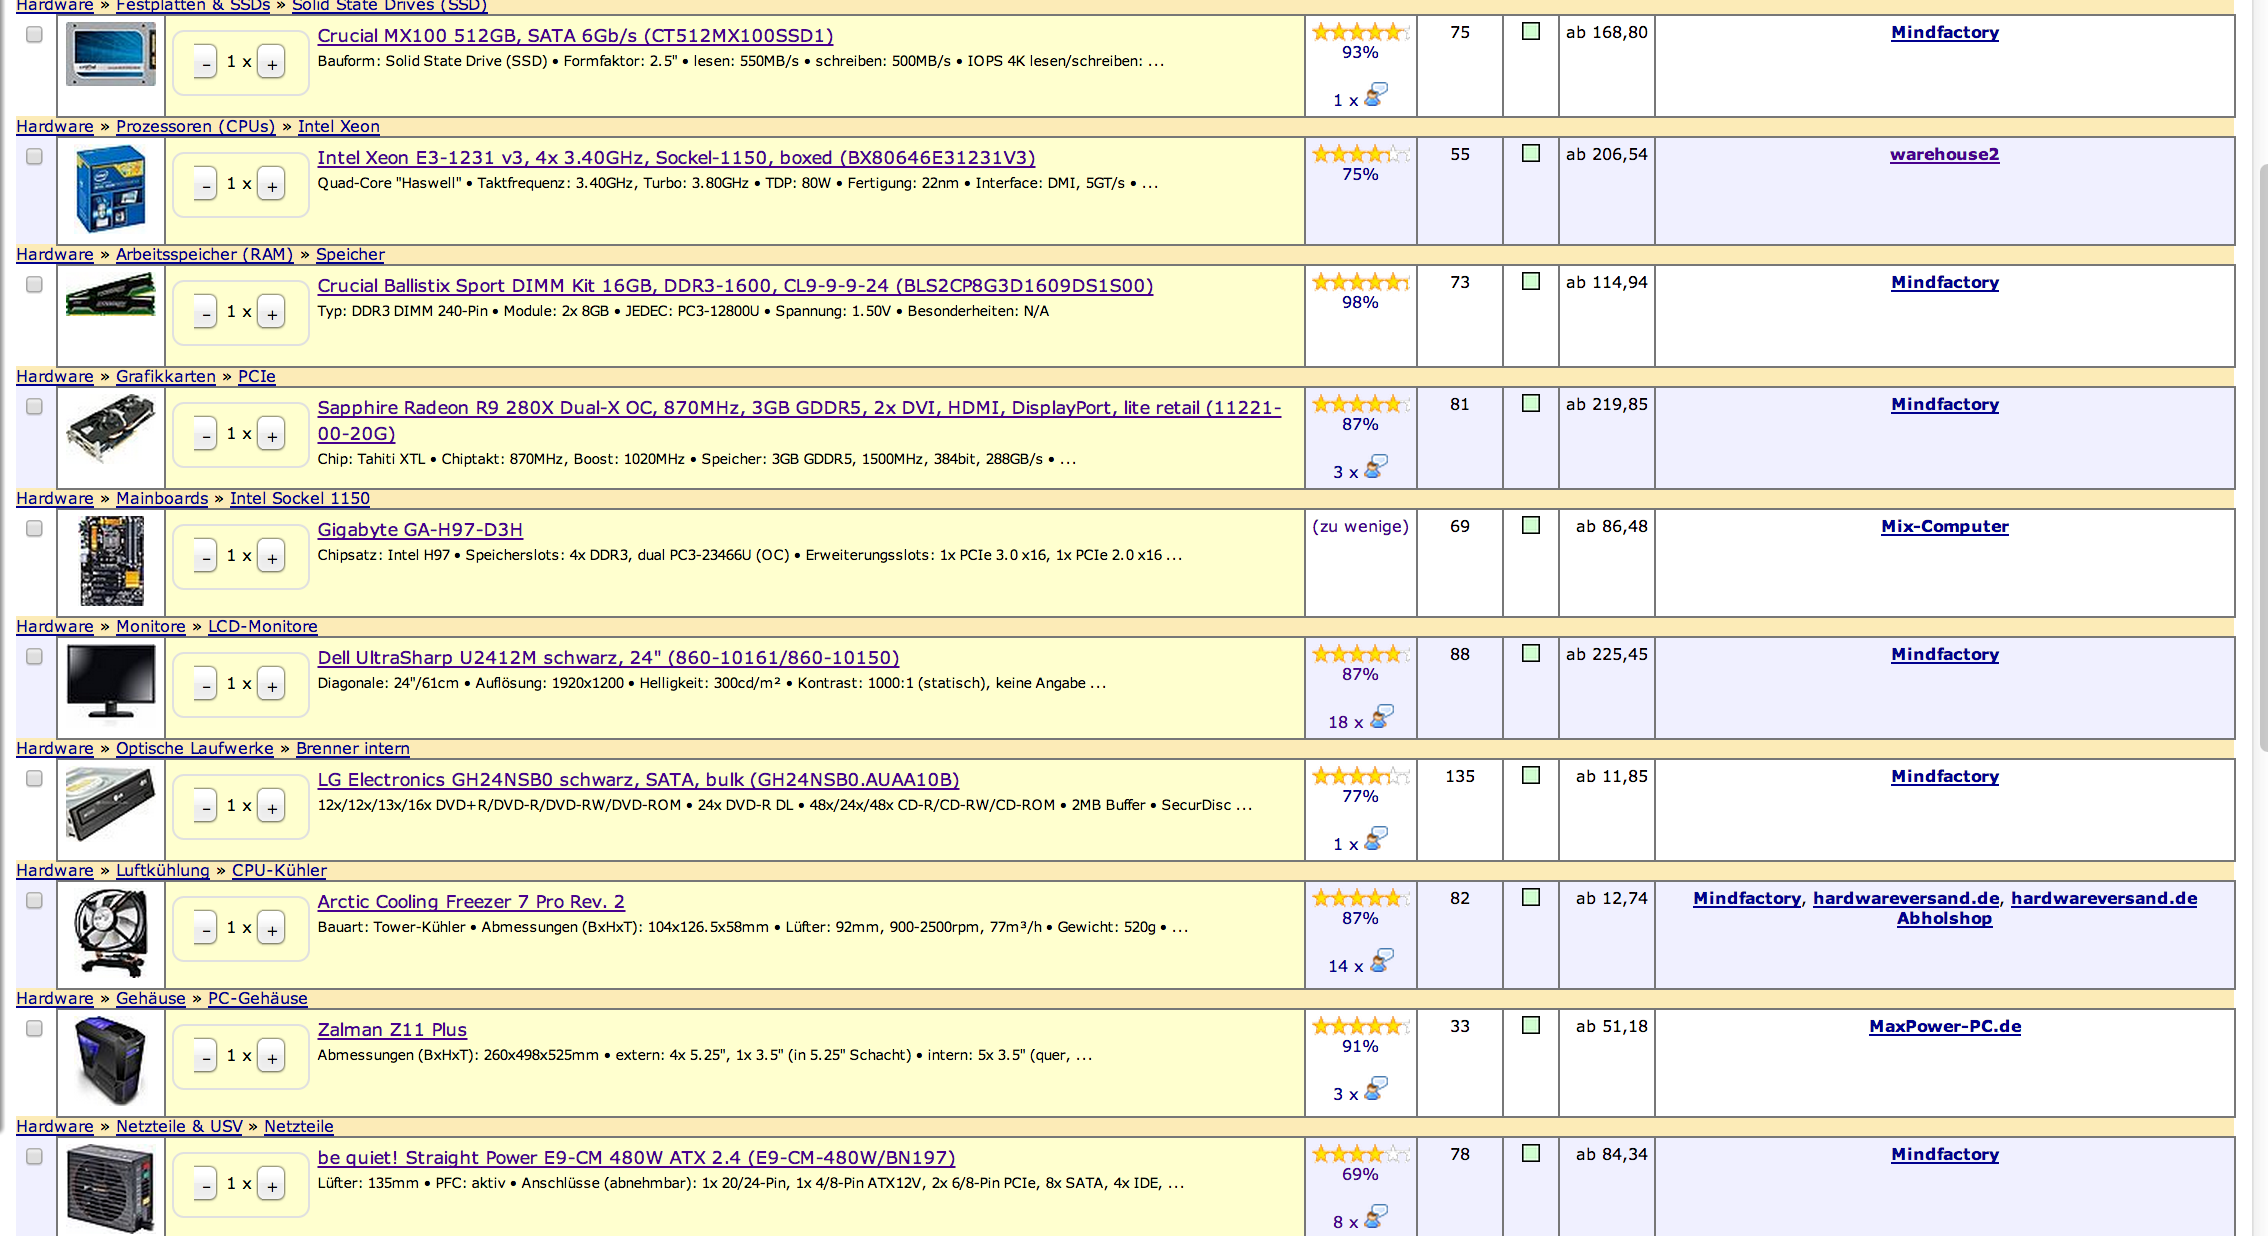Click the price "ab 206,54"
Viewport: 2268px width, 1236px height.
[x=1607, y=154]
